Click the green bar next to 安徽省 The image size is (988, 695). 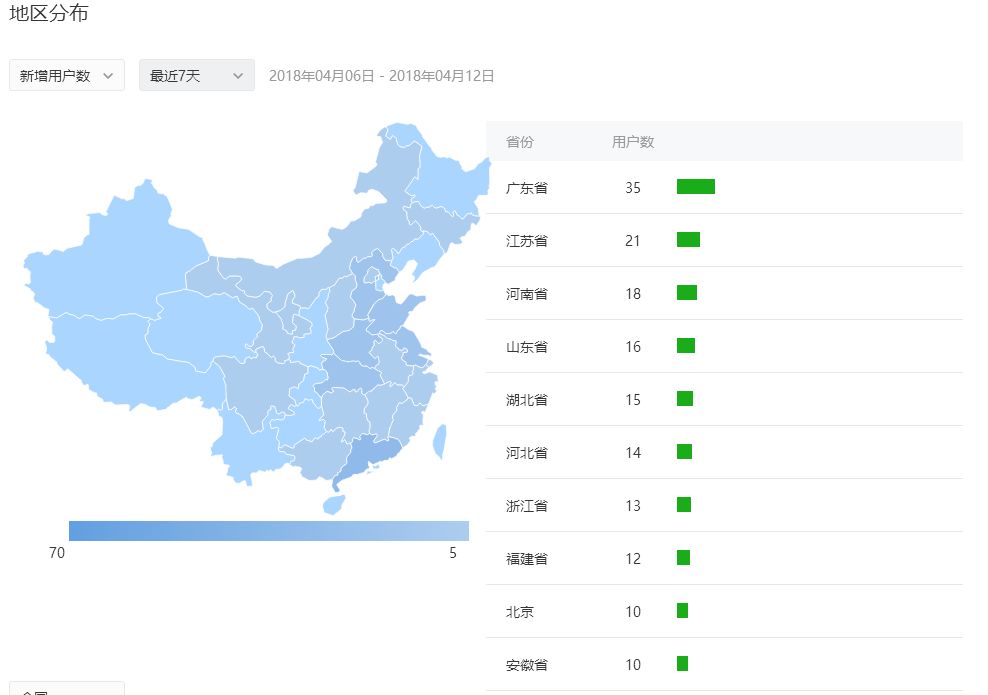(x=683, y=664)
